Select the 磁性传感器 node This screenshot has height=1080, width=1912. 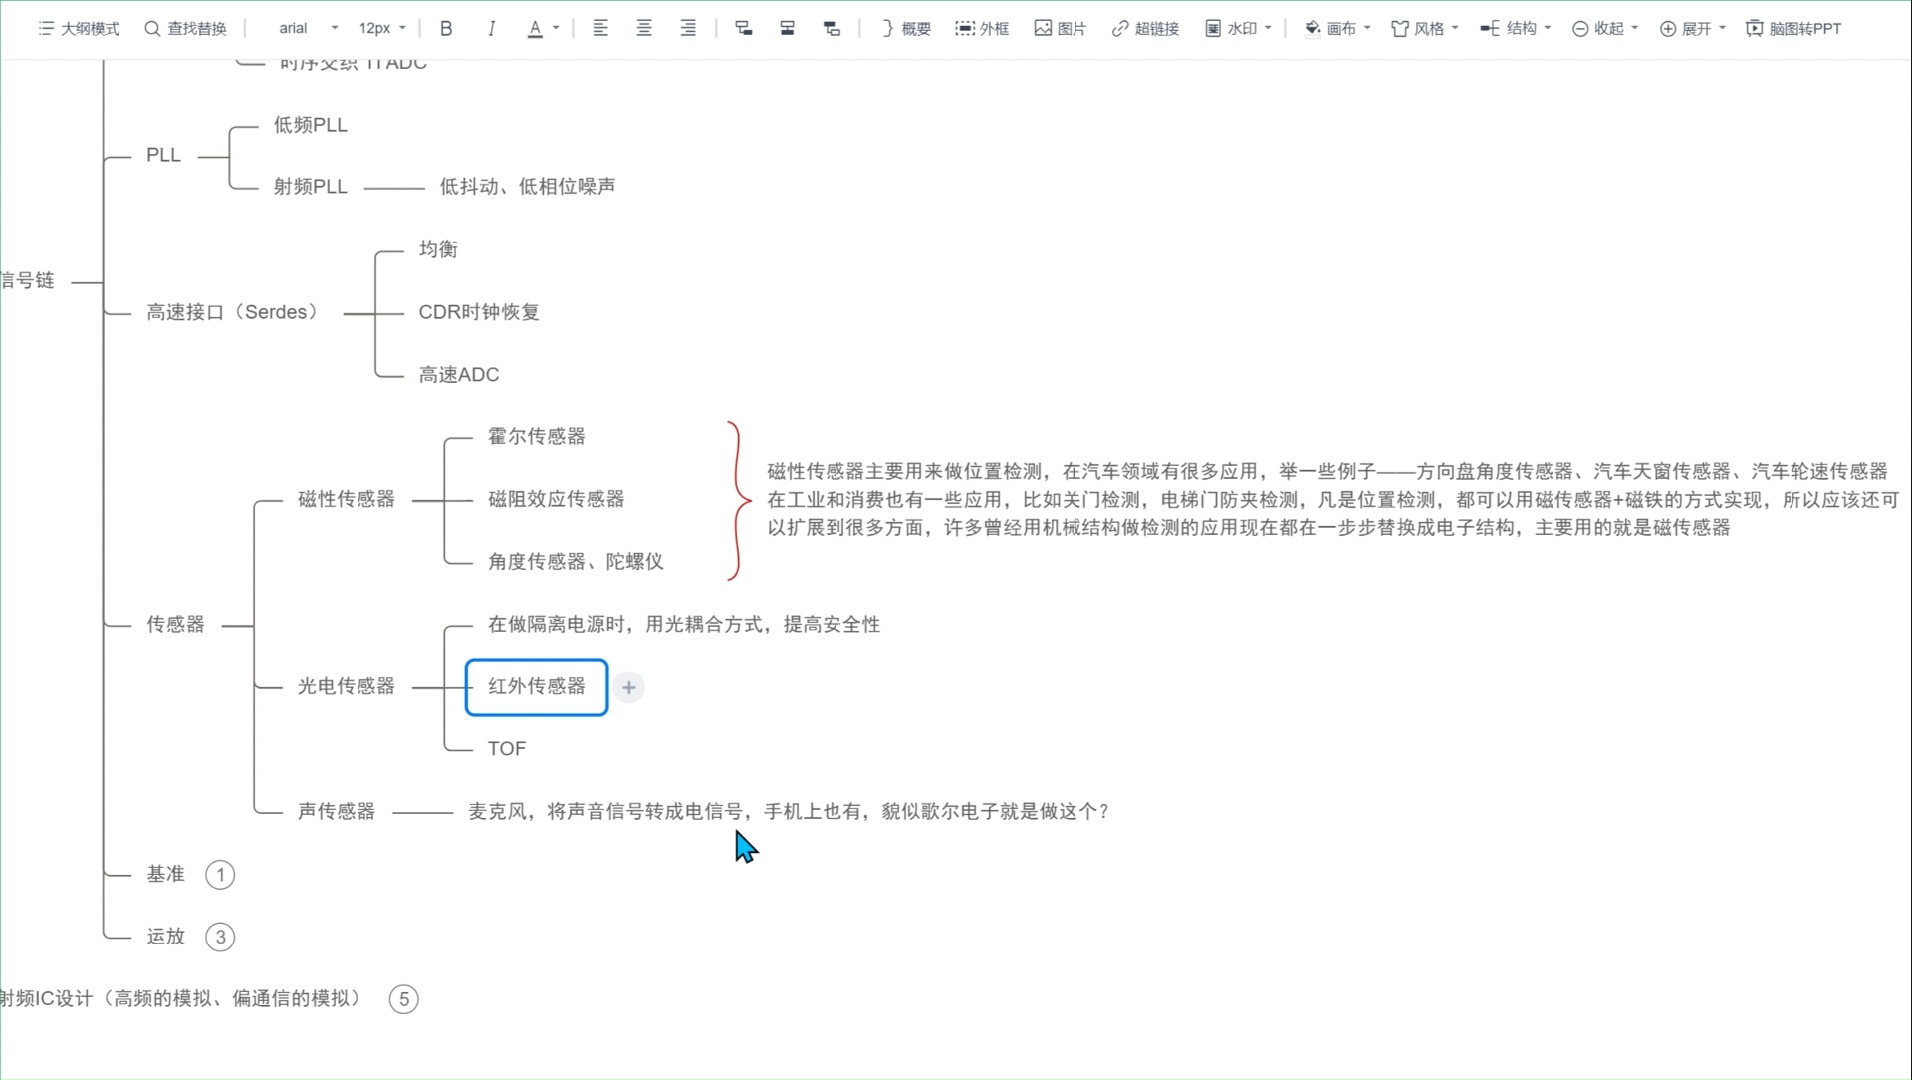[346, 499]
